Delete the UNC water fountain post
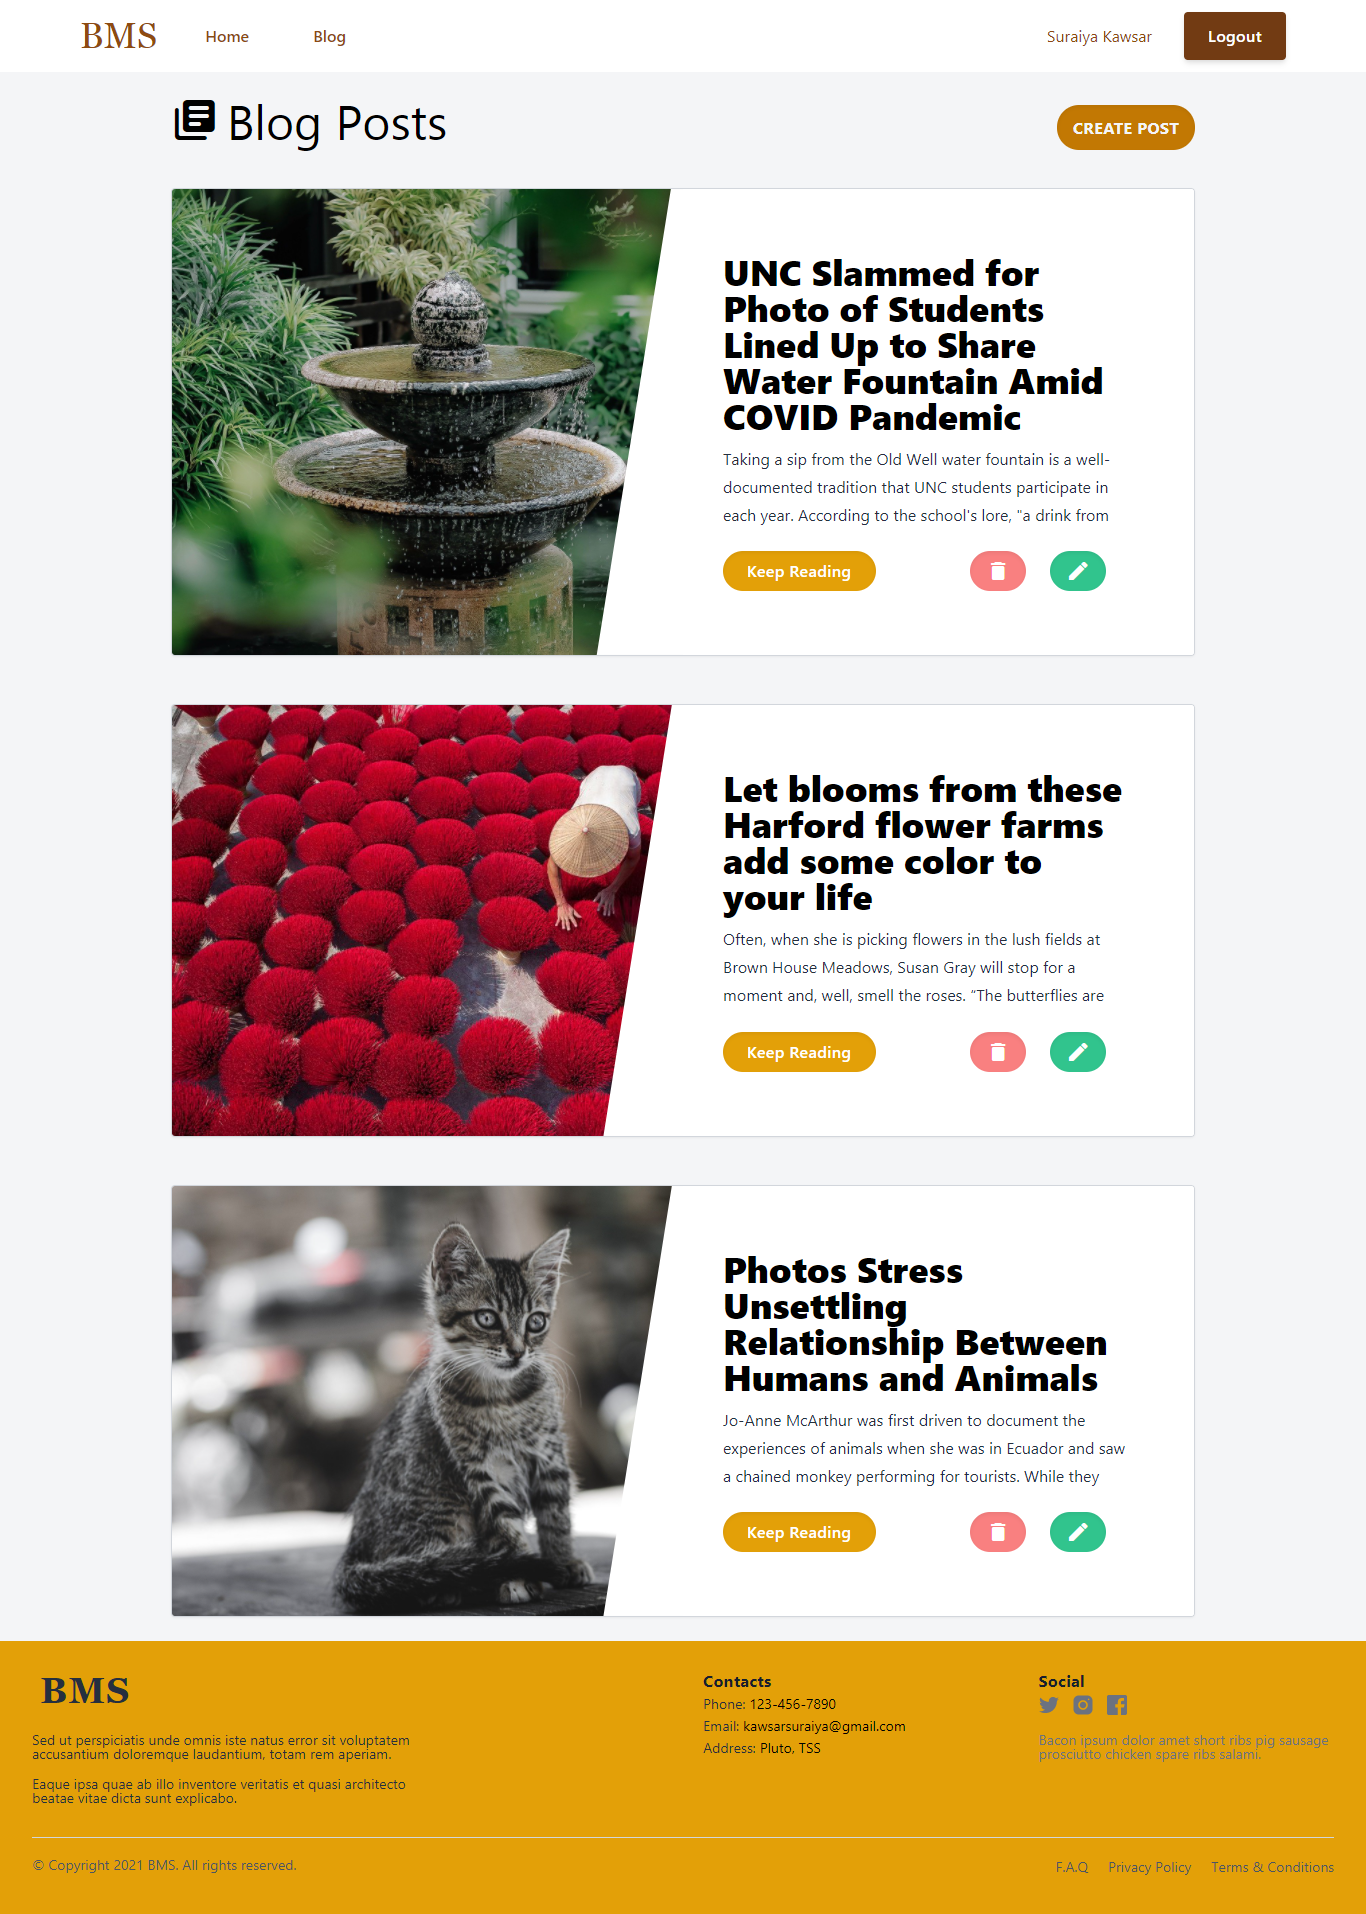The height and width of the screenshot is (1914, 1366). click(x=997, y=571)
